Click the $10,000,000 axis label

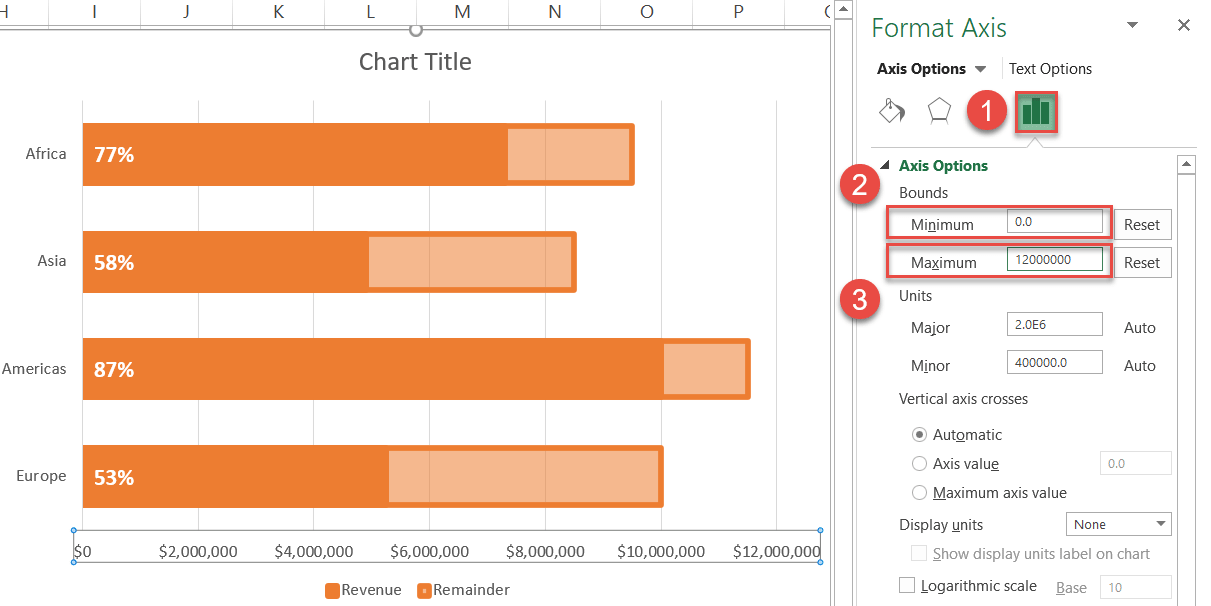661,551
